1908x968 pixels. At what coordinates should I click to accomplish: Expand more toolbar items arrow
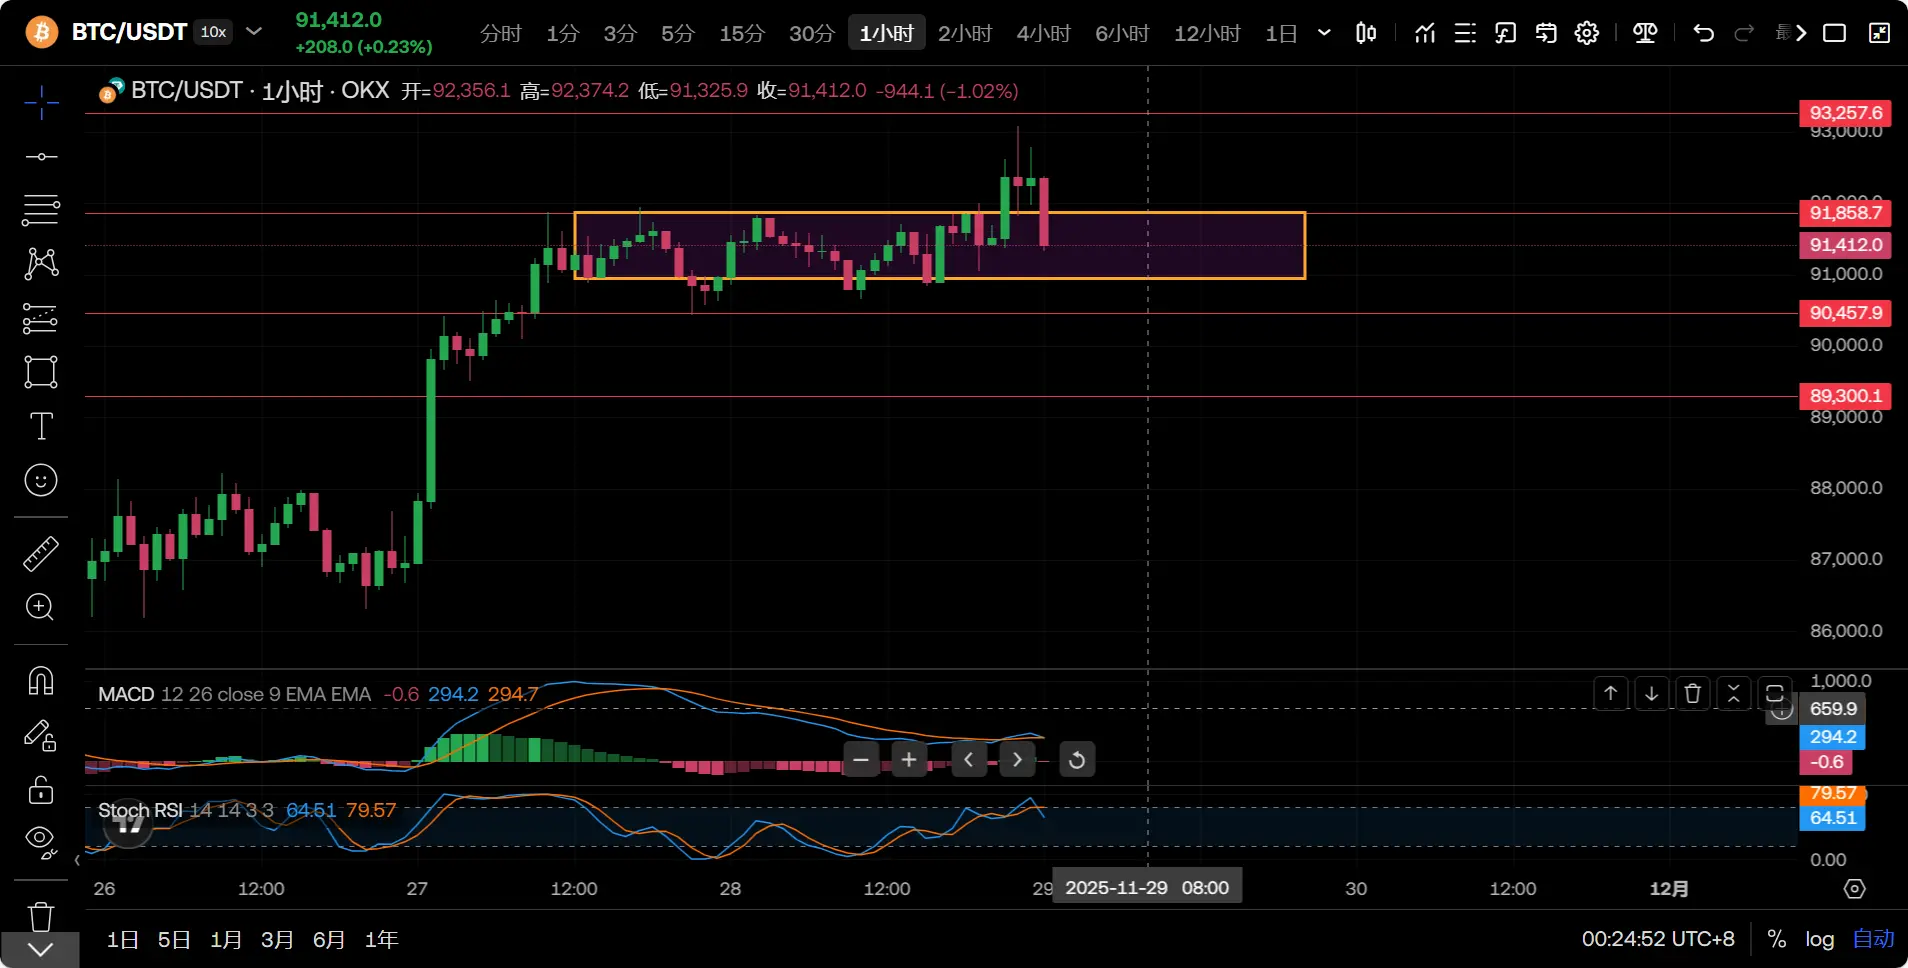point(1801,33)
